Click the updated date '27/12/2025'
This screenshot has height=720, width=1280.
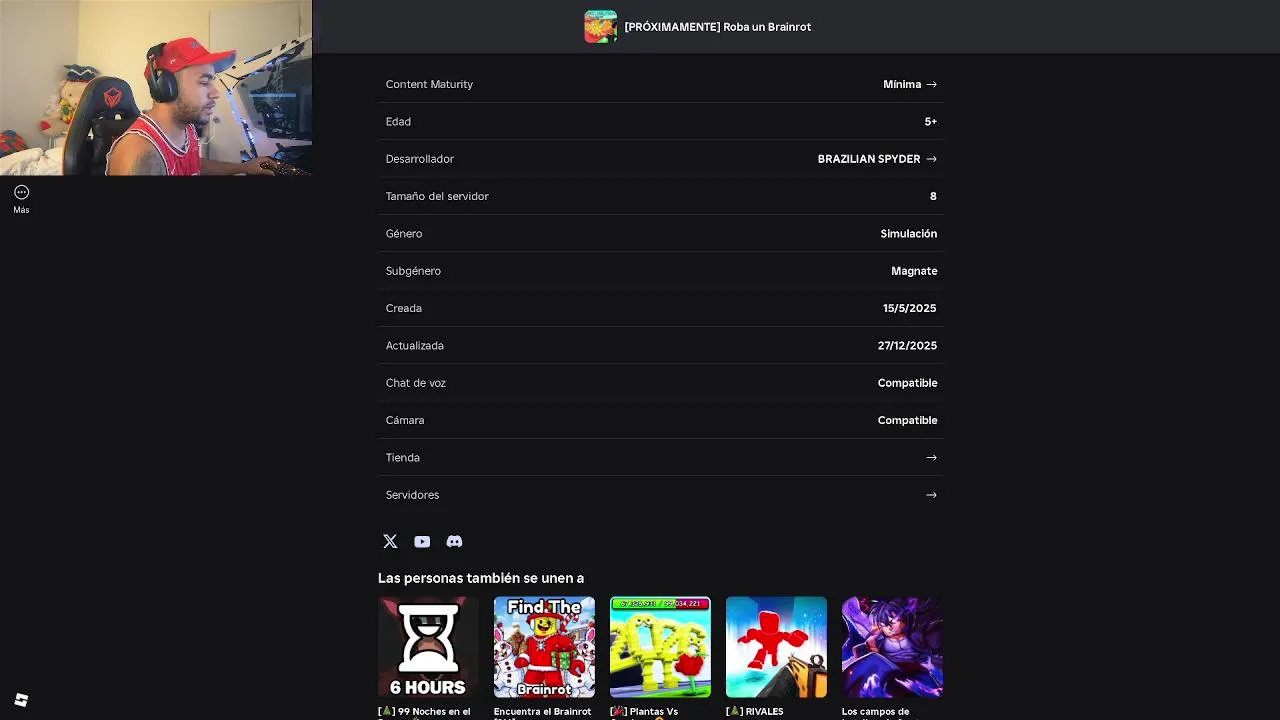[907, 346]
